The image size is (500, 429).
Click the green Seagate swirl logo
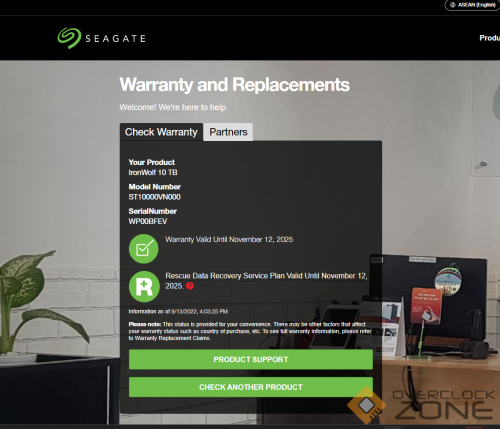pos(69,38)
